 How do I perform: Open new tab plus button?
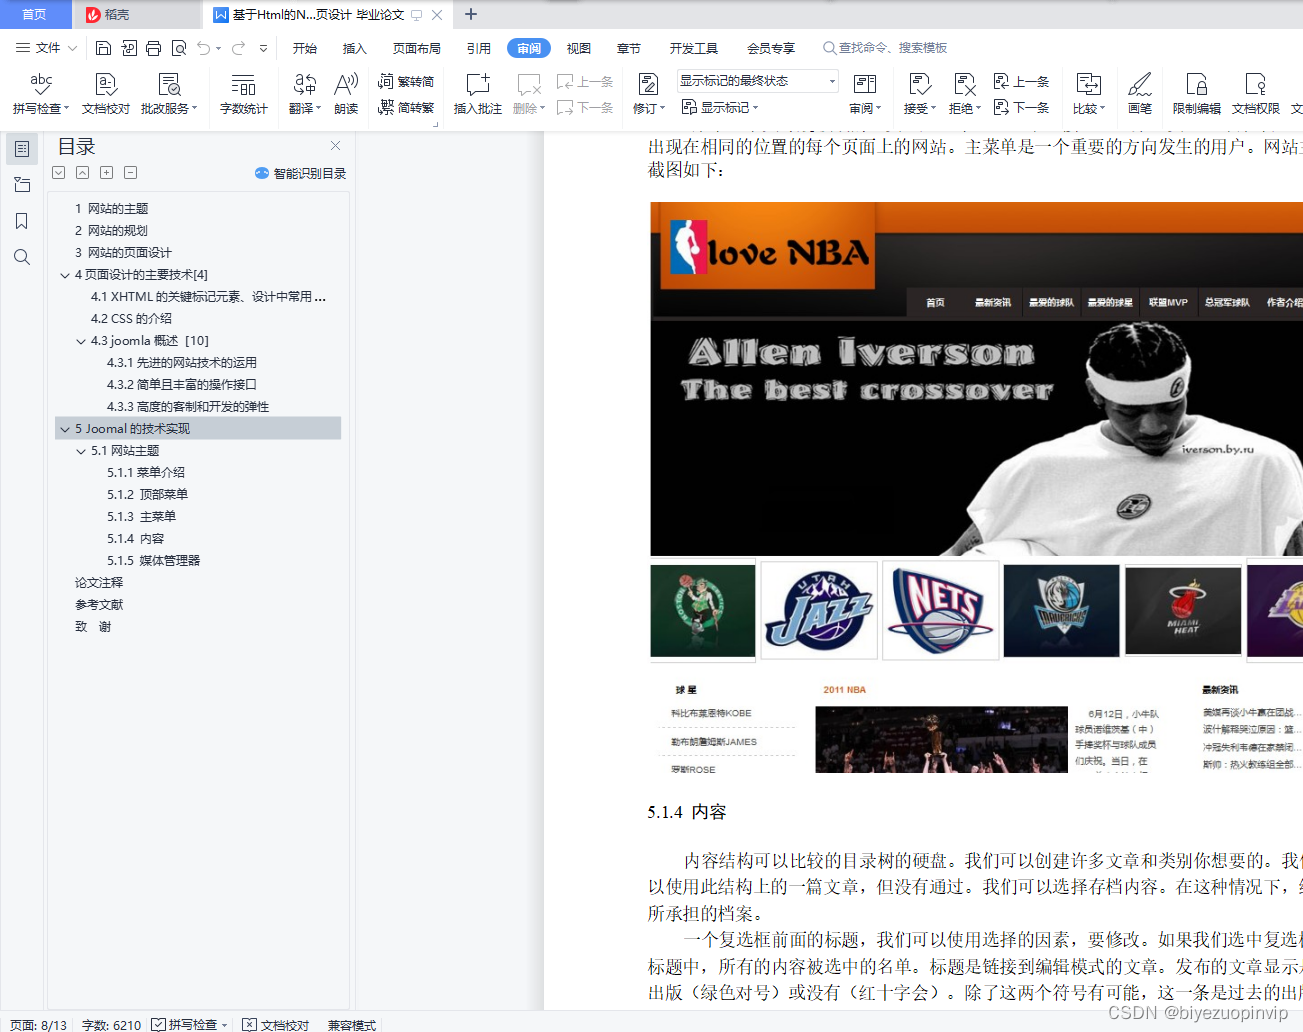[x=471, y=14]
